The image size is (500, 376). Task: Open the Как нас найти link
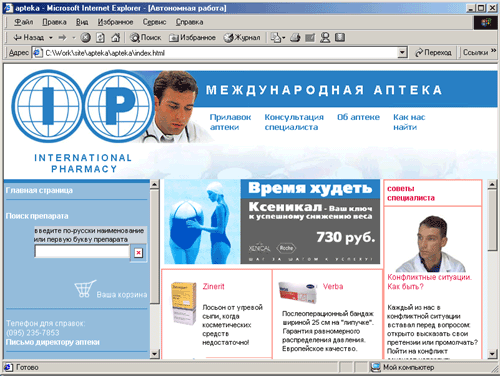click(409, 122)
